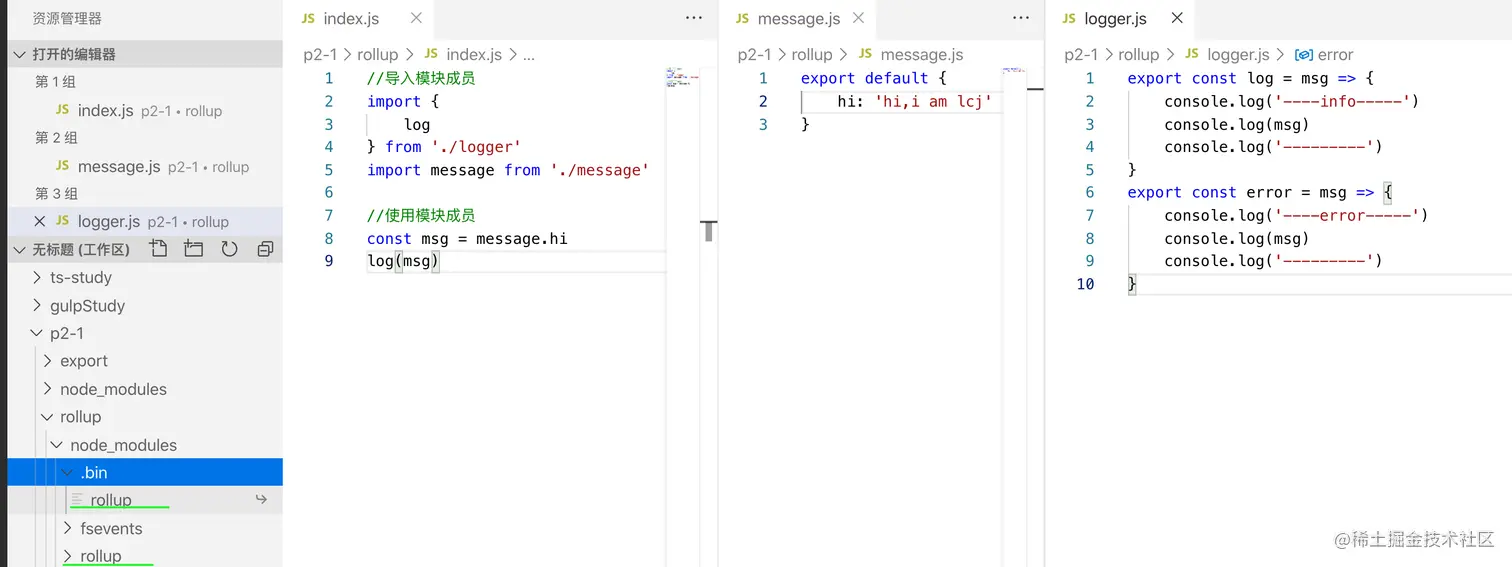Click the error breadcrumb in logger.js editor

[1335, 55]
